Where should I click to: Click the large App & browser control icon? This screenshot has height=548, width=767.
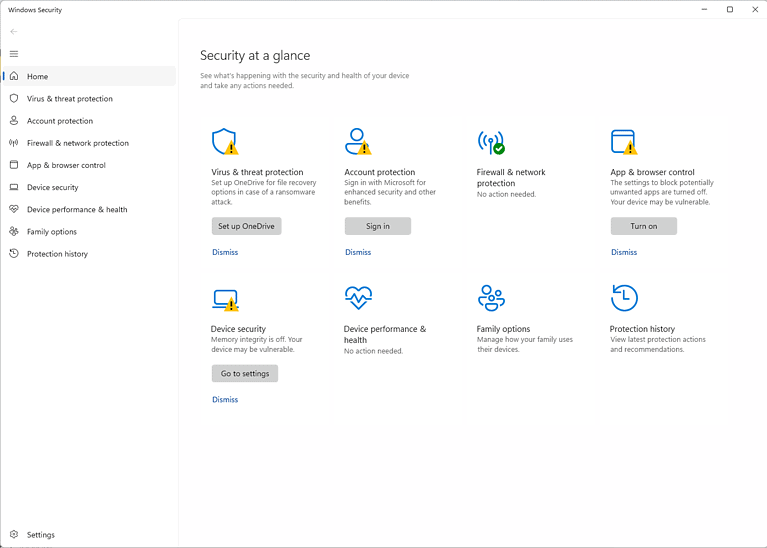click(x=624, y=142)
